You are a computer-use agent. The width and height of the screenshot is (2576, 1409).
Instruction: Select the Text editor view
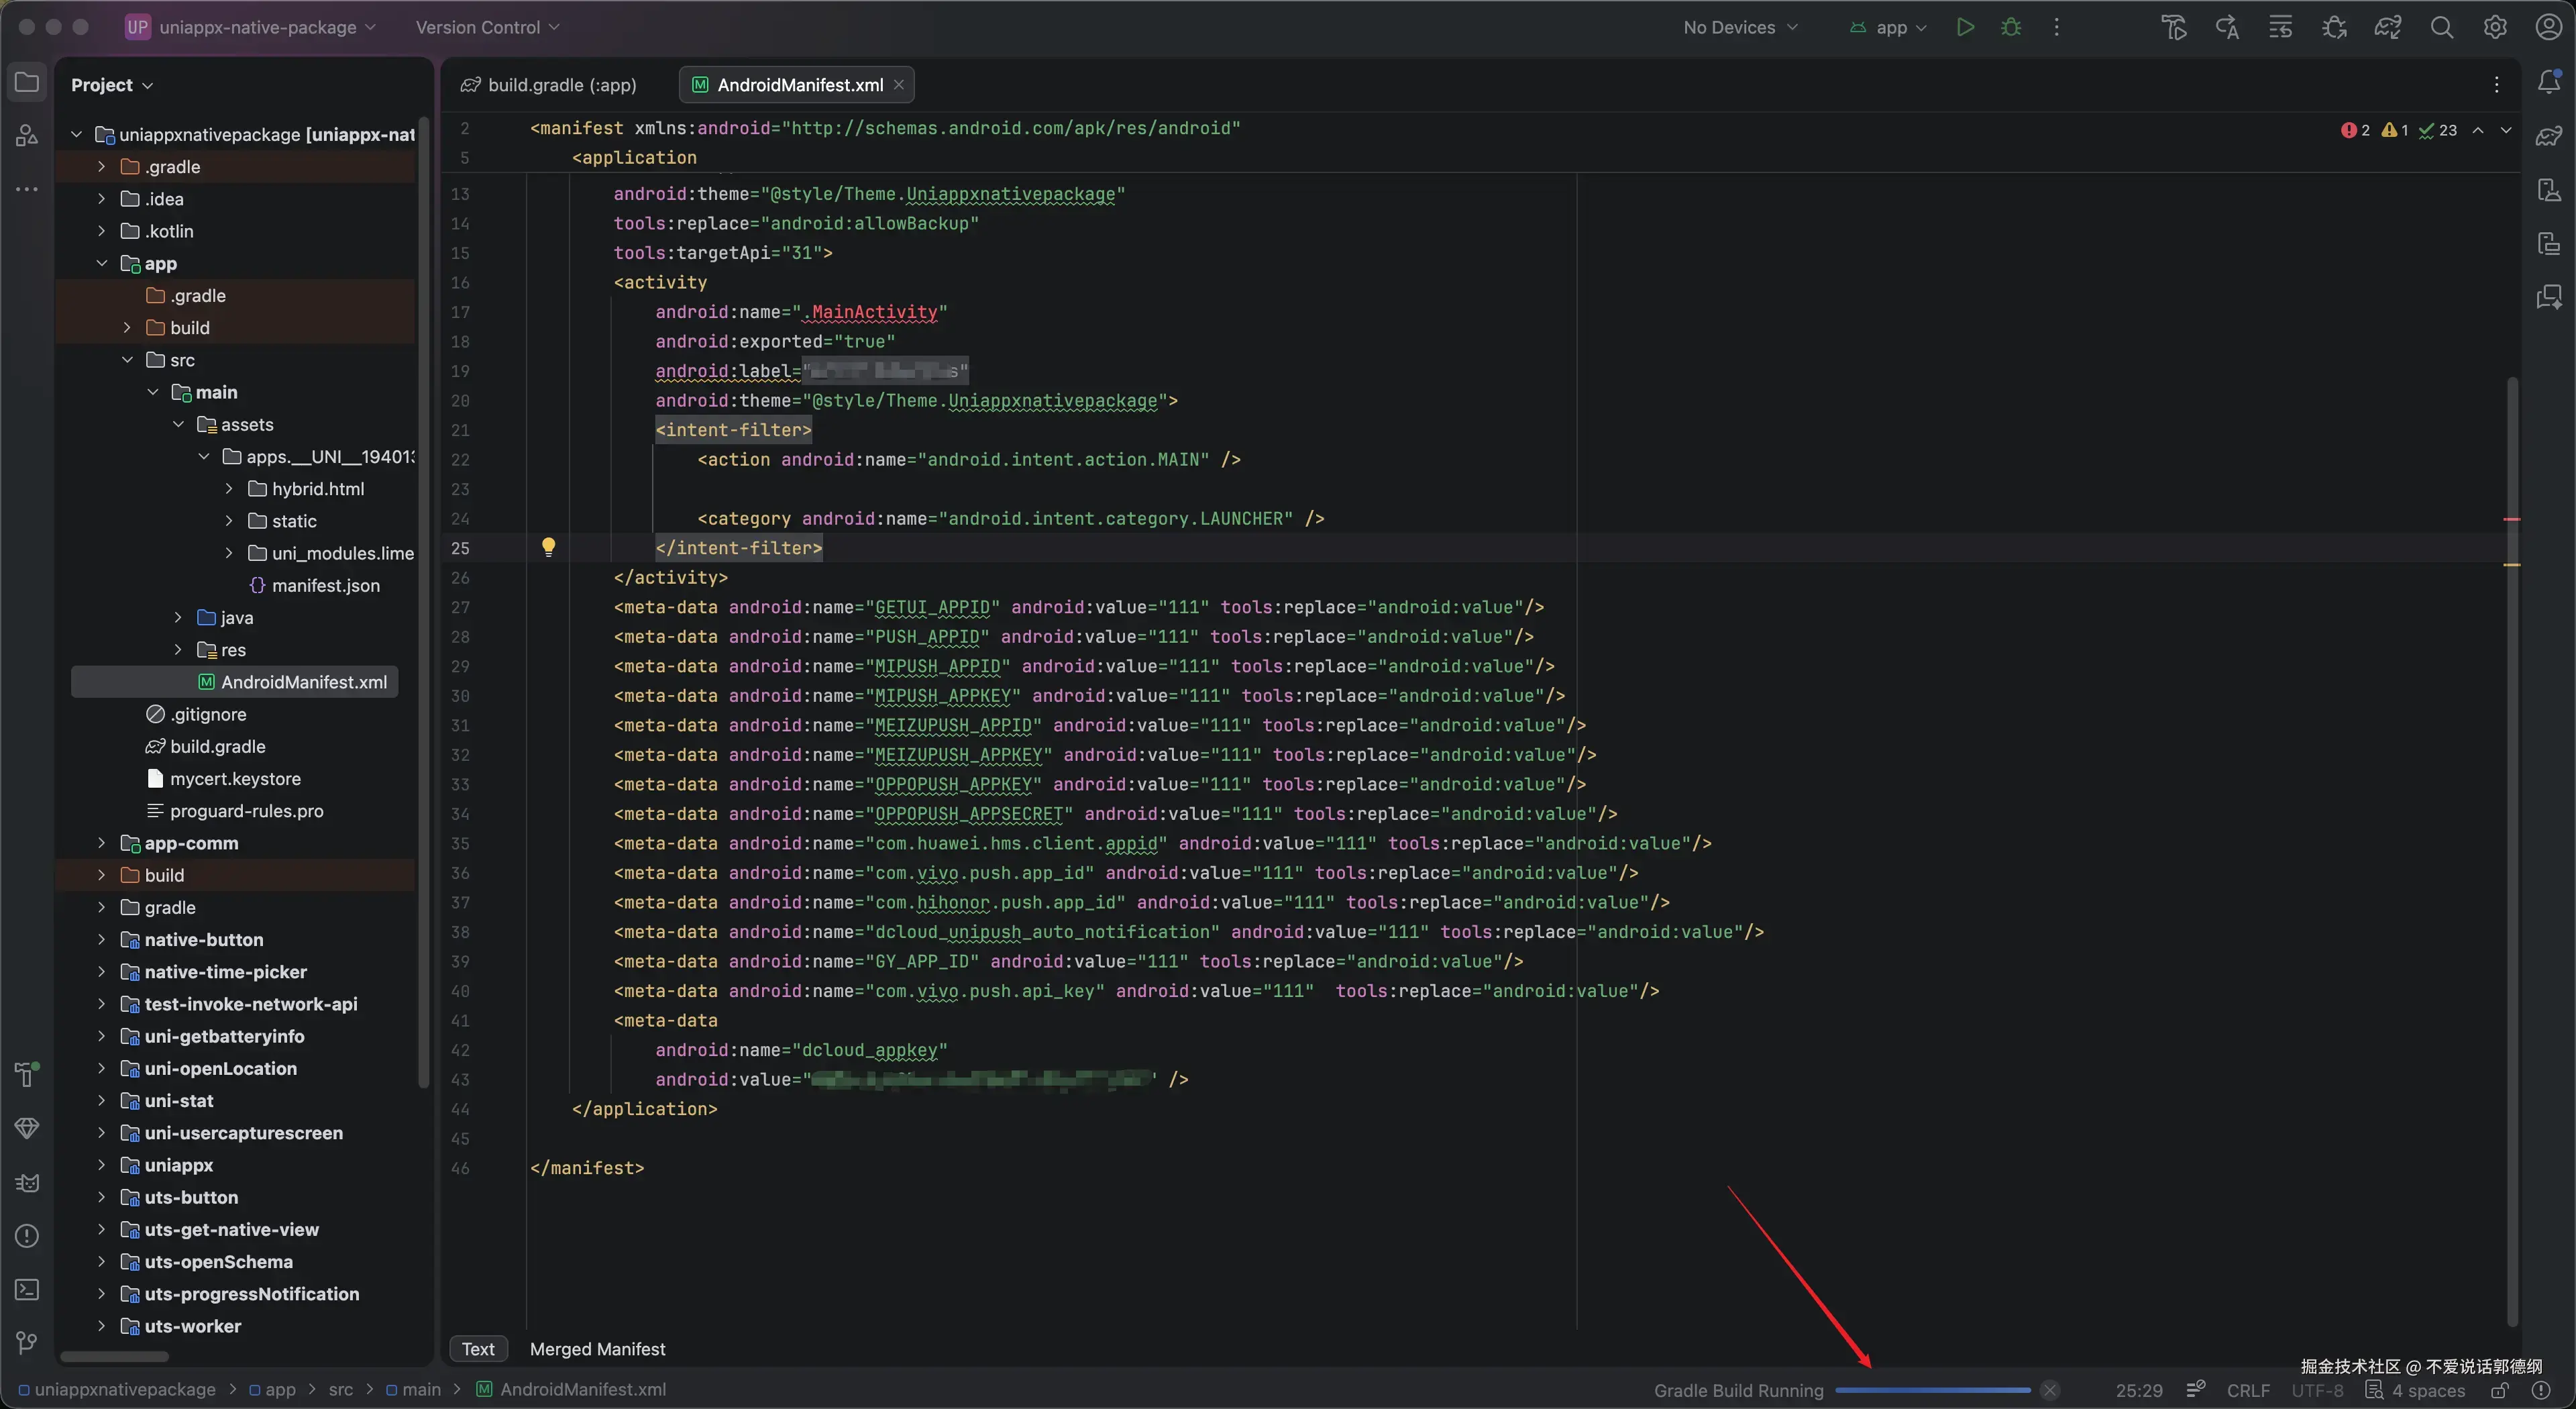click(478, 1349)
